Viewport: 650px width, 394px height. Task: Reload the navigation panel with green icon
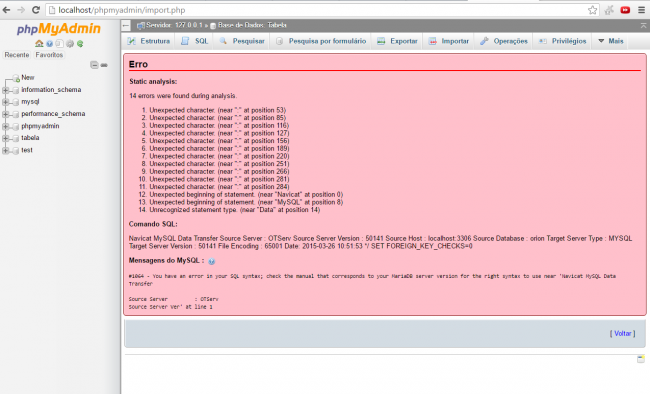[80, 44]
